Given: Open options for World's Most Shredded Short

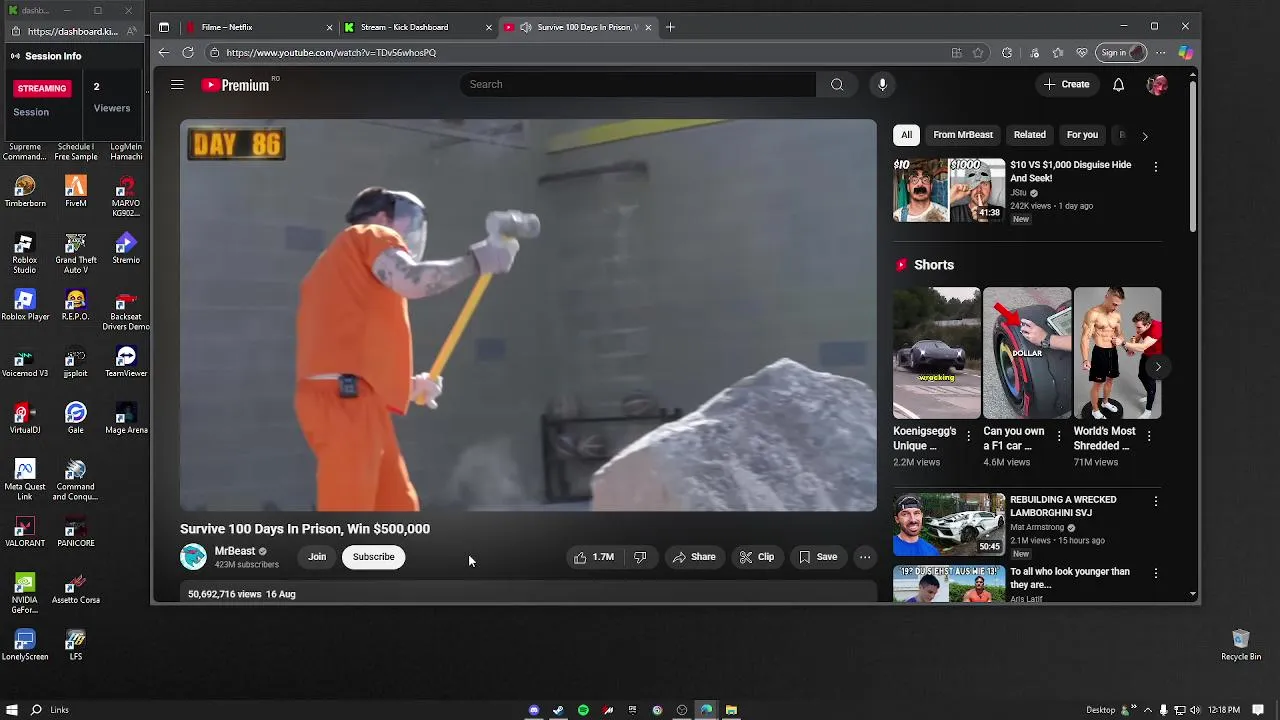Looking at the screenshot, I should pos(1149,436).
